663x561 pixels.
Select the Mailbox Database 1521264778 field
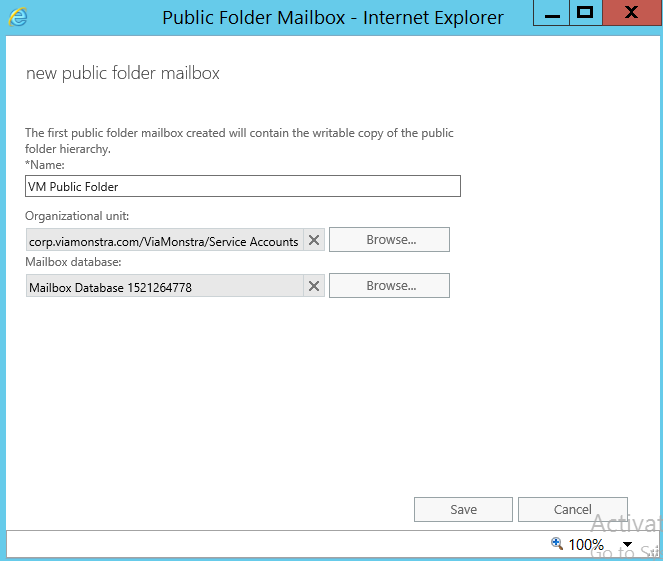pos(164,287)
